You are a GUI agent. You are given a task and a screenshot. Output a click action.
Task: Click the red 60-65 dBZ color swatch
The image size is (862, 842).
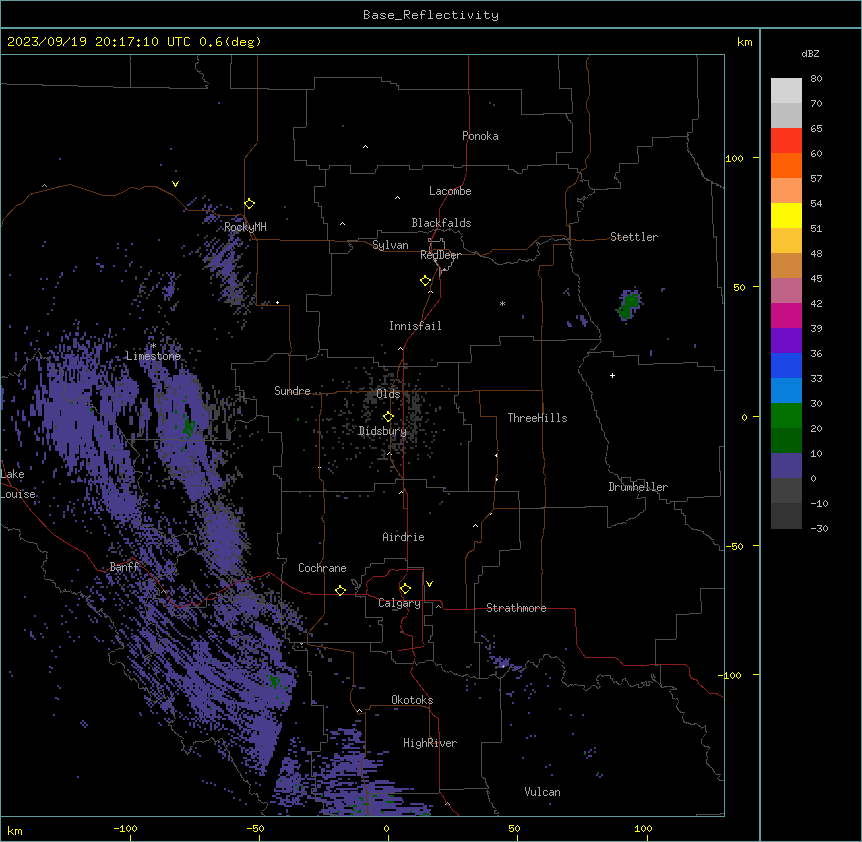click(786, 141)
